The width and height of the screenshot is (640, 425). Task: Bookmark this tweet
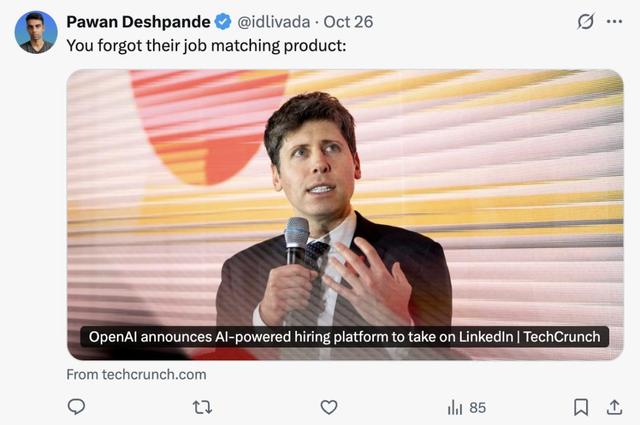pyautogui.click(x=581, y=406)
